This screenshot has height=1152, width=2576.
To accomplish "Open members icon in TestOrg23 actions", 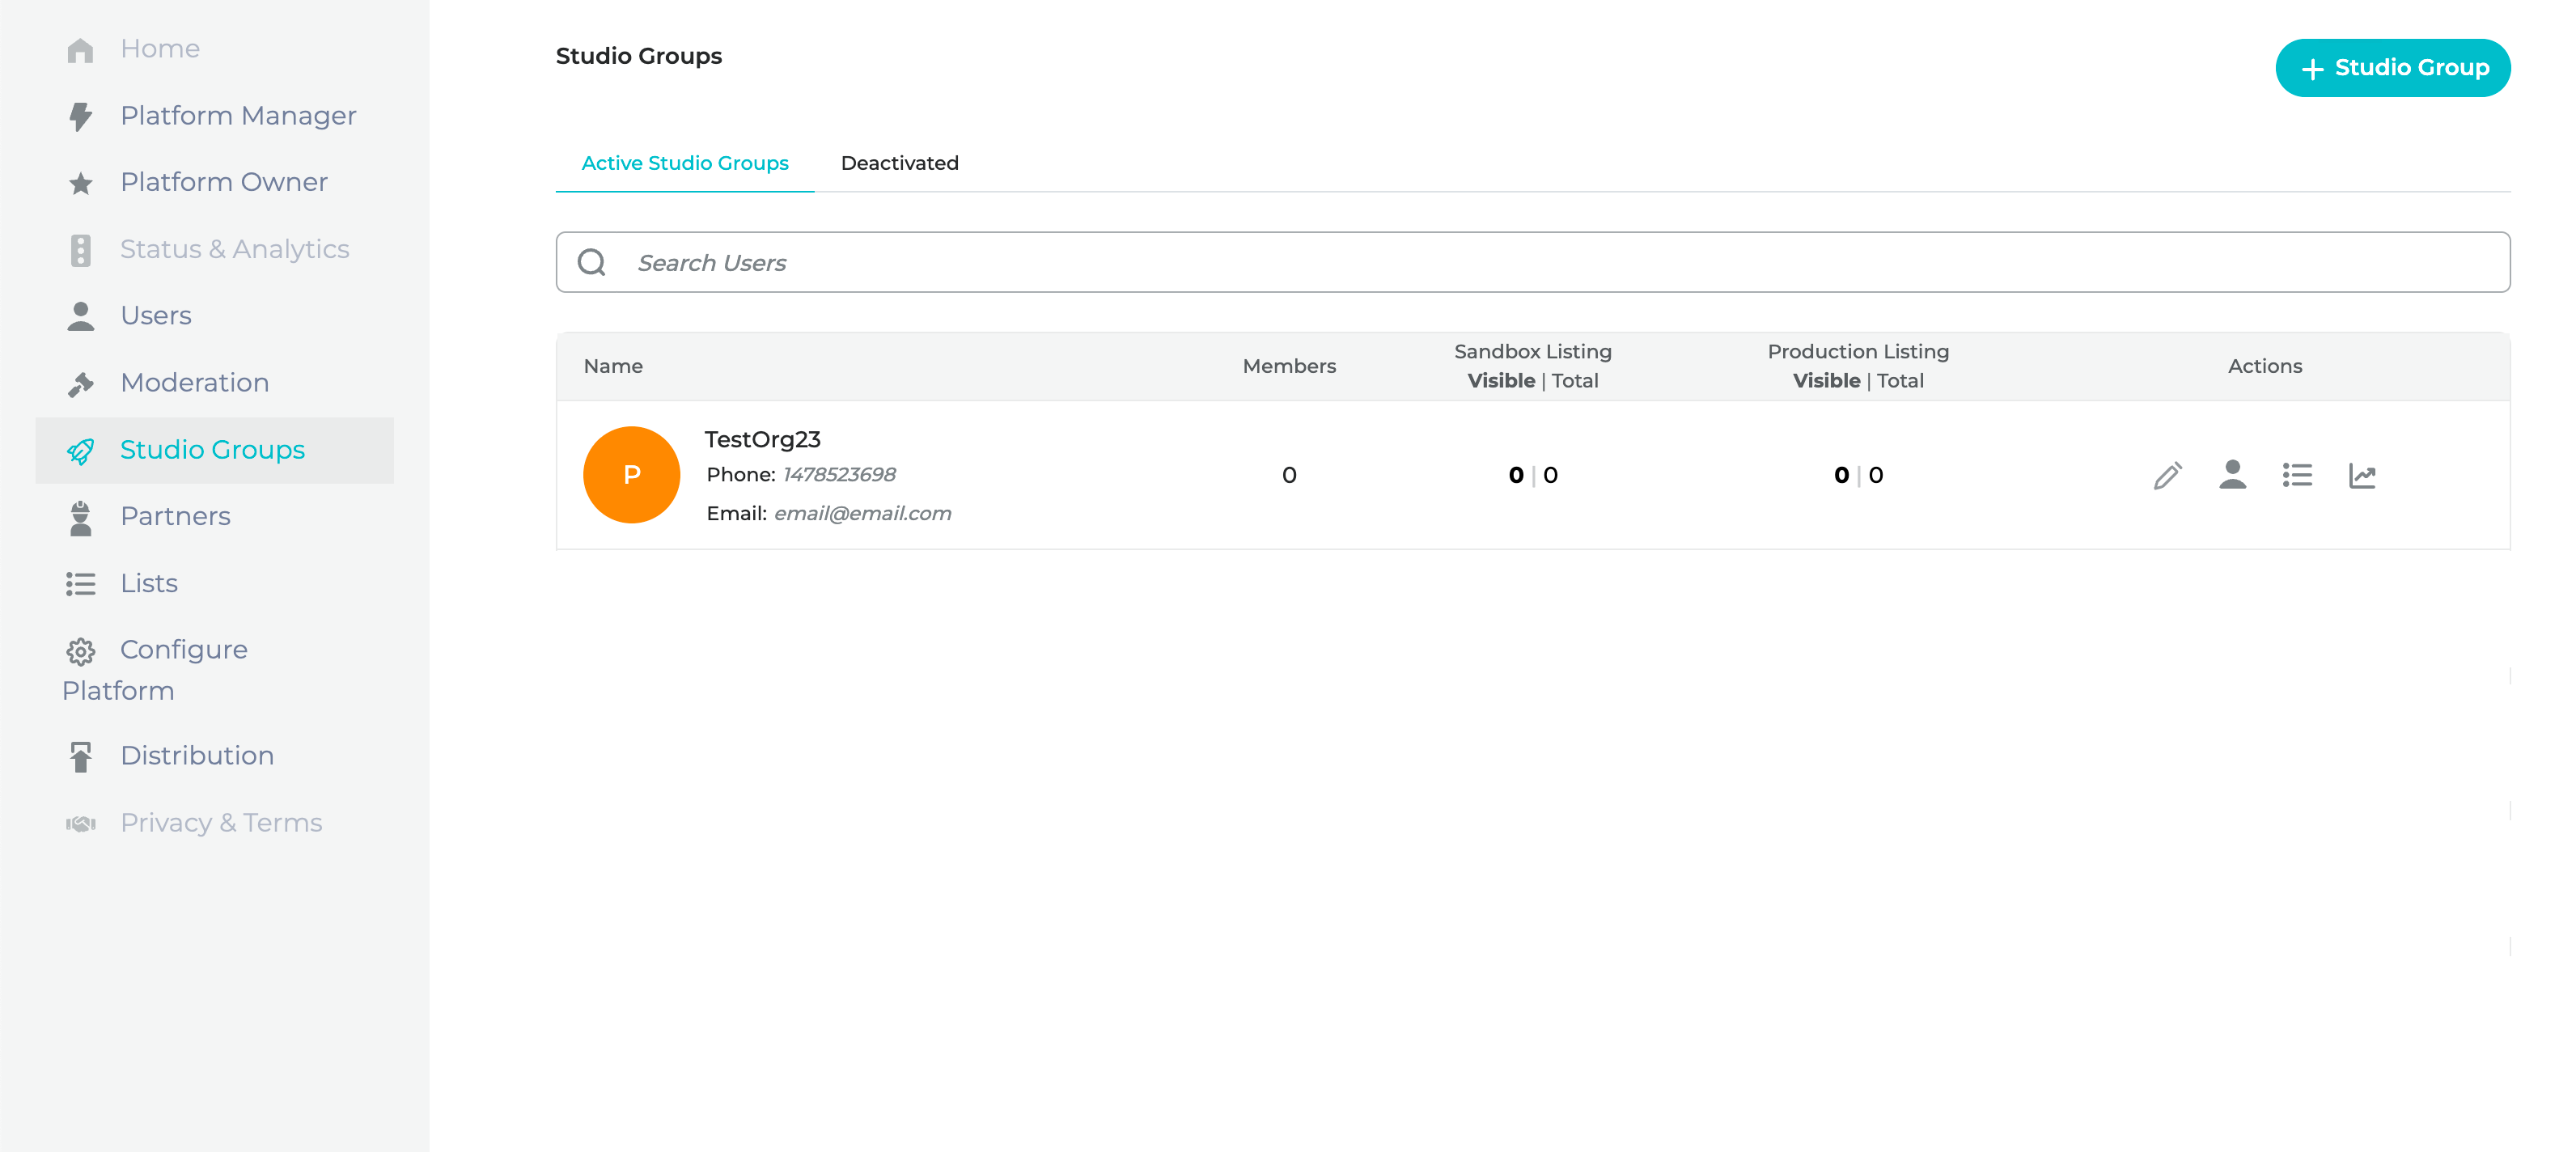I will pyautogui.click(x=2232, y=476).
